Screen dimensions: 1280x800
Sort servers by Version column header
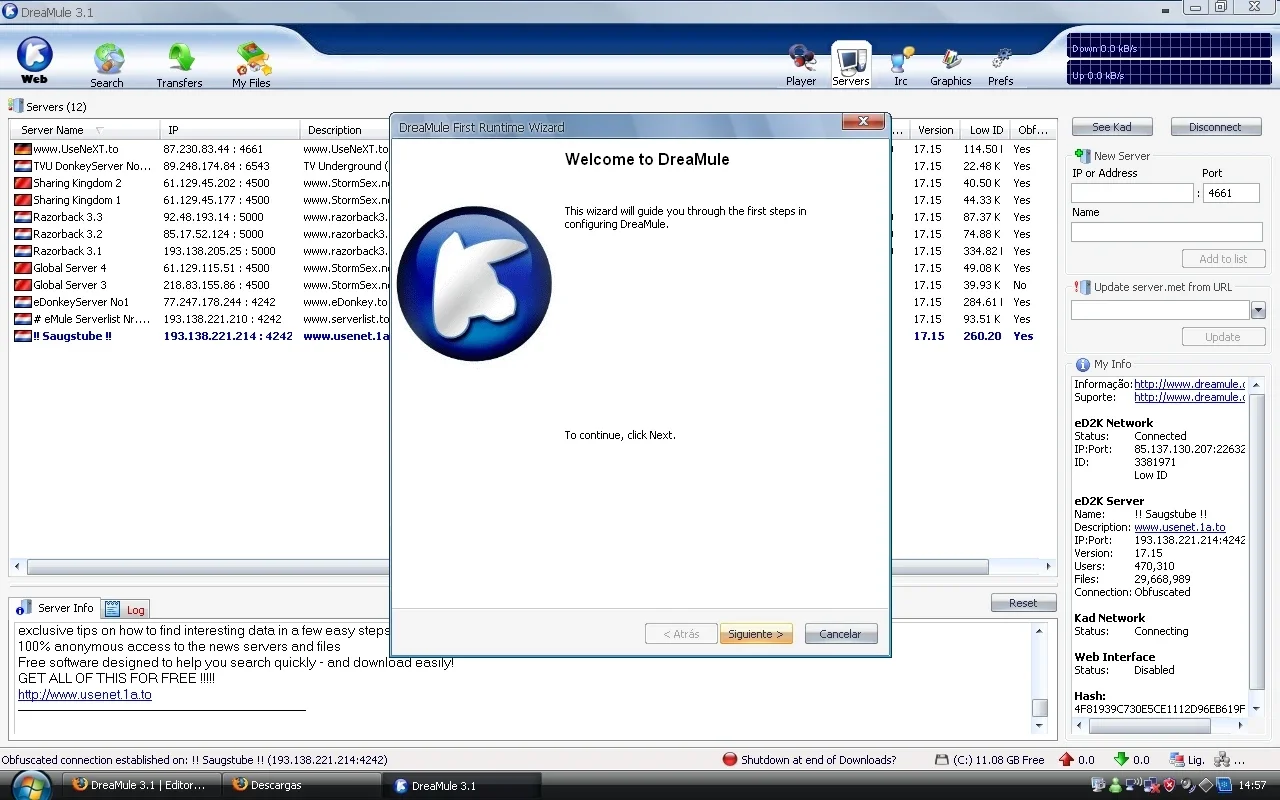click(936, 130)
